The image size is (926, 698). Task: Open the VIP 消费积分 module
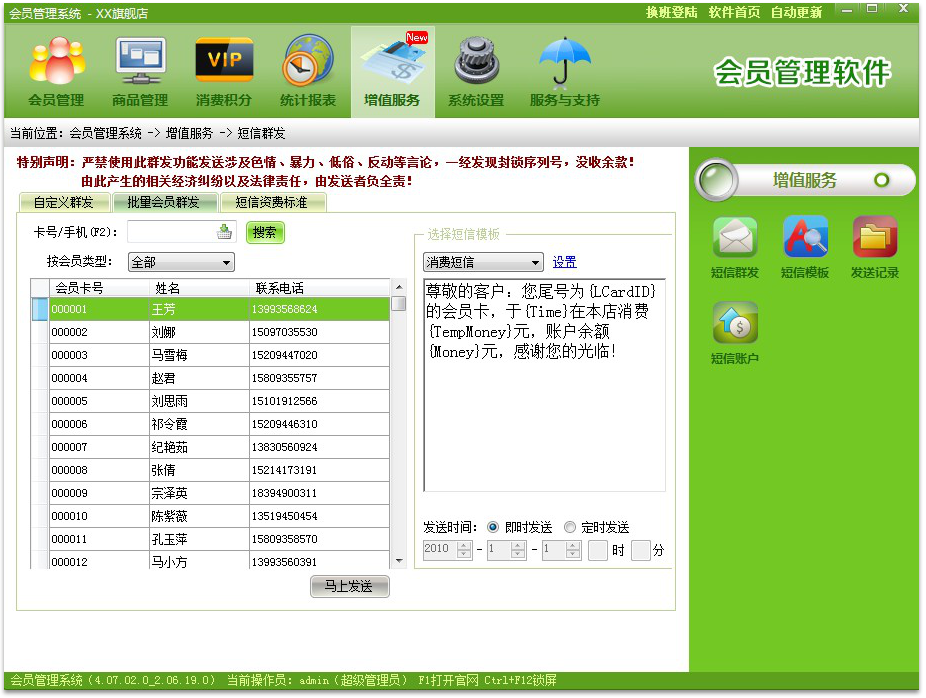224,70
